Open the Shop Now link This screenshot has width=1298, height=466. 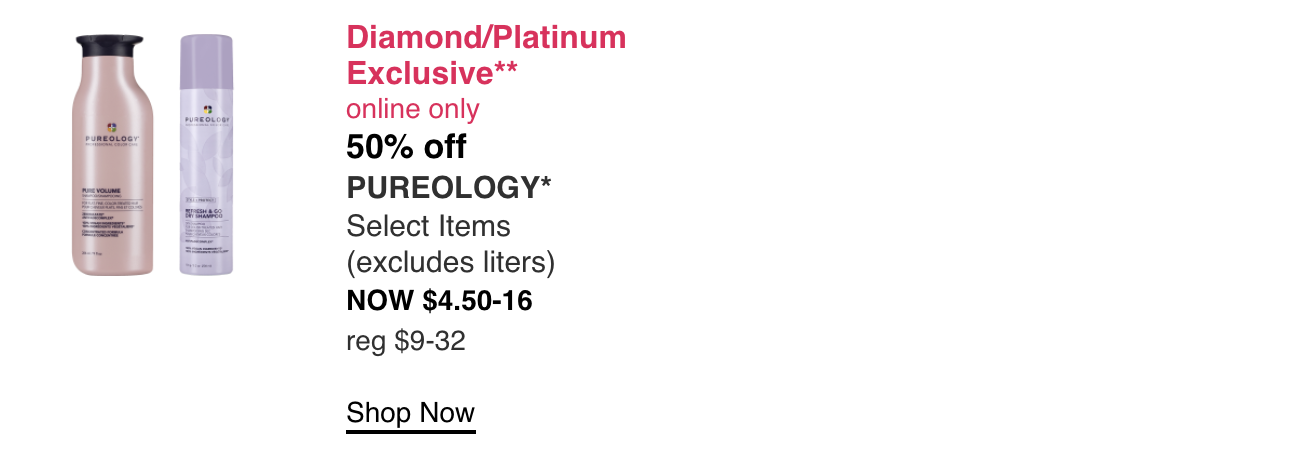pyautogui.click(x=410, y=413)
